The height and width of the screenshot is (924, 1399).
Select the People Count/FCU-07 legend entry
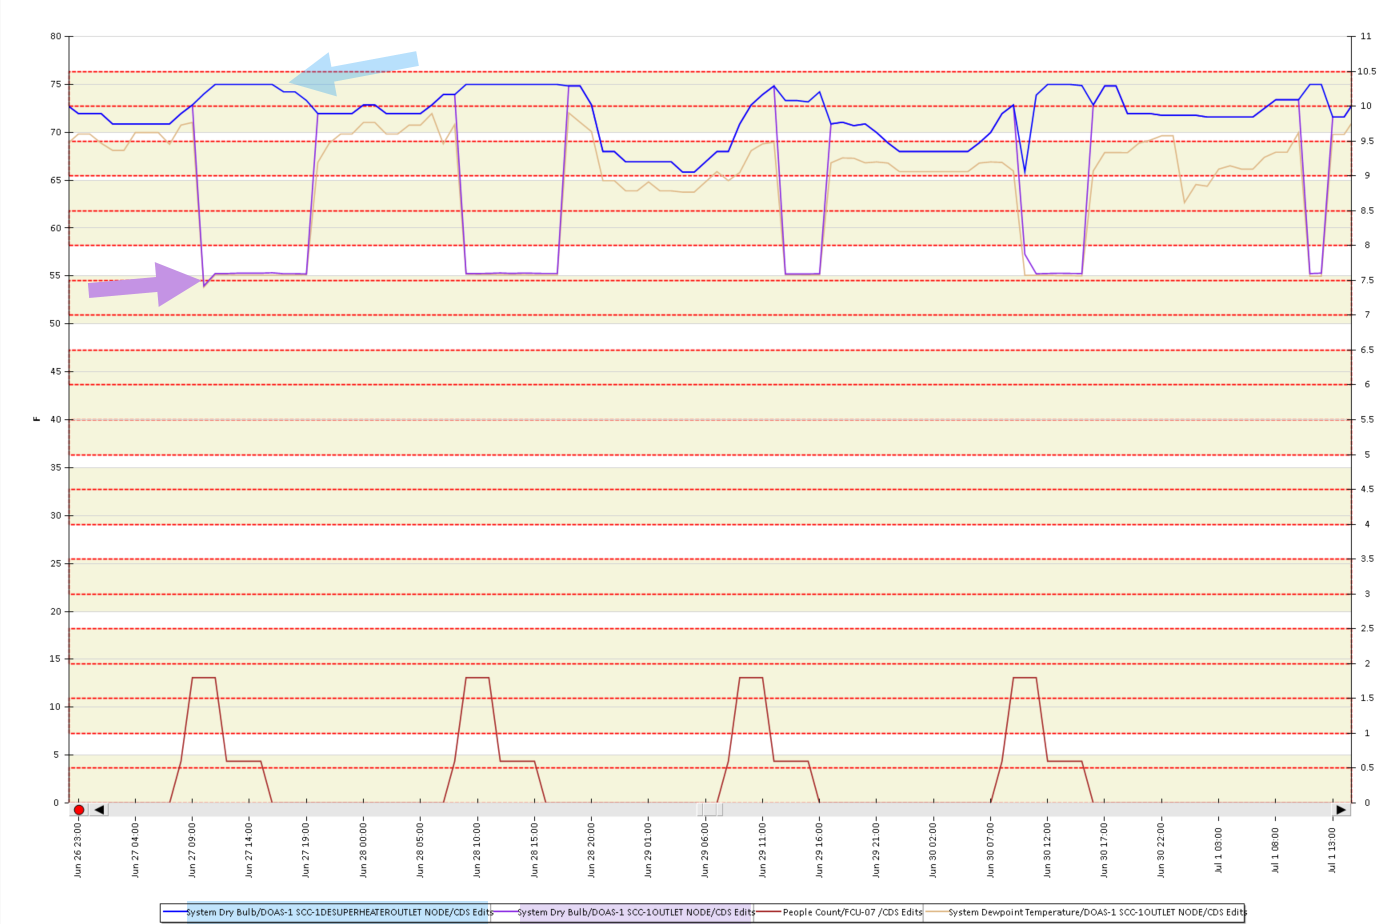(840, 912)
